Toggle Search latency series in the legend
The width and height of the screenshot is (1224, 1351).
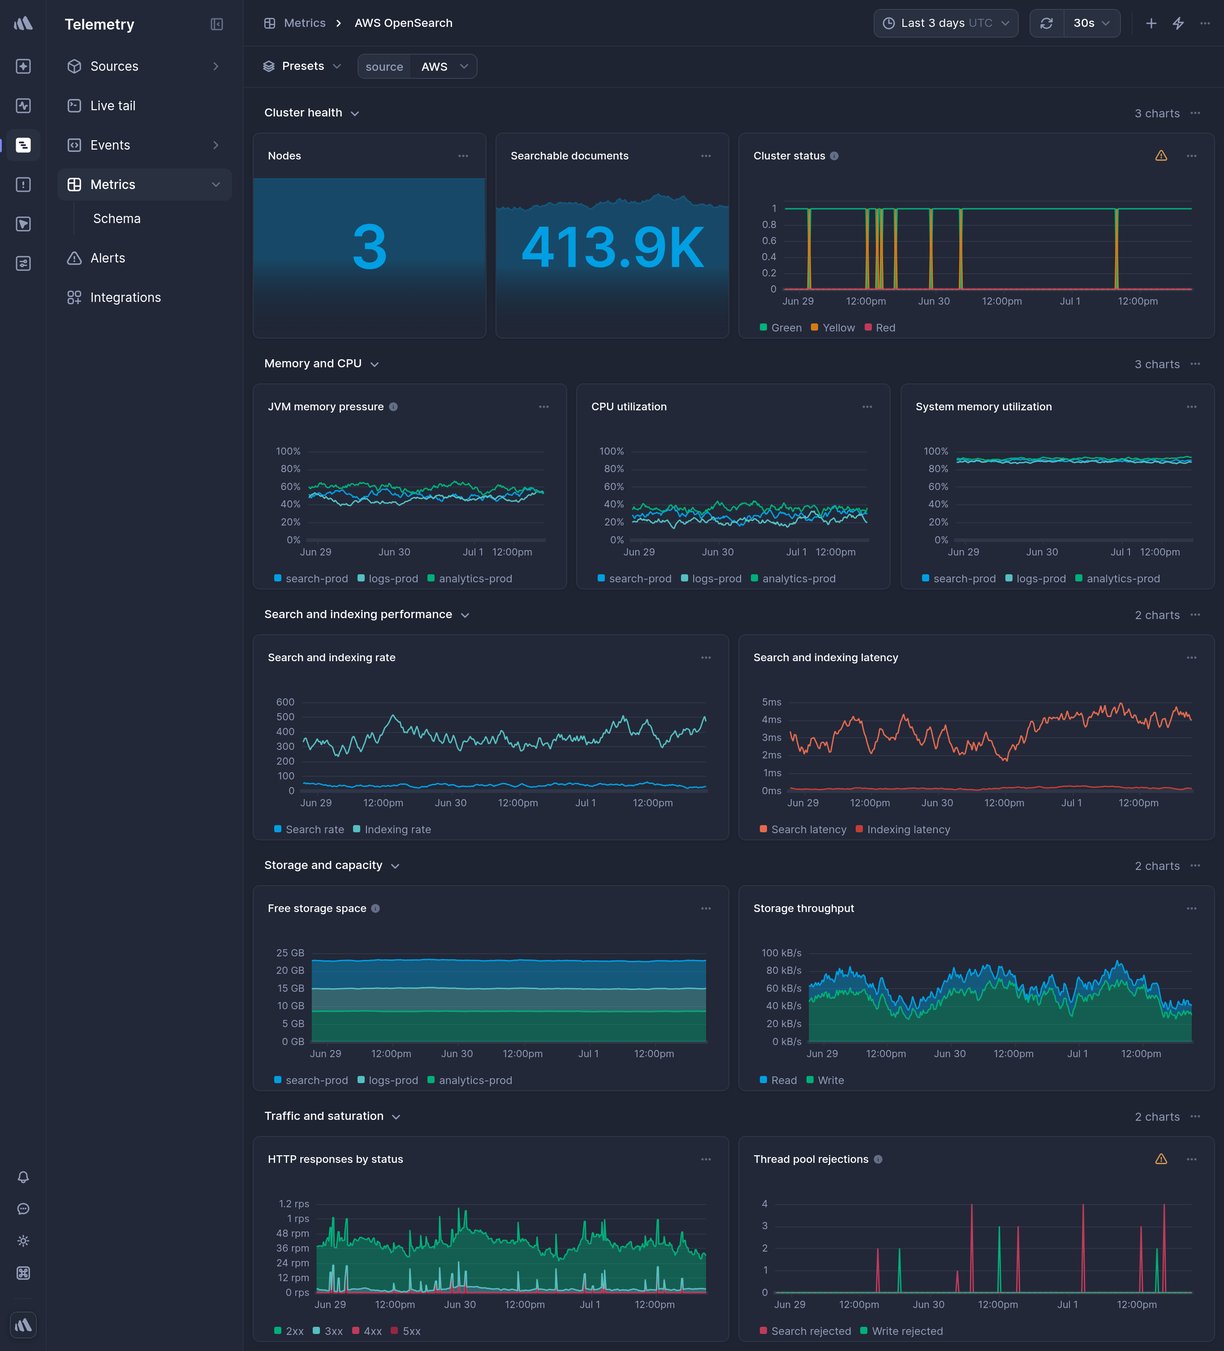pos(803,830)
